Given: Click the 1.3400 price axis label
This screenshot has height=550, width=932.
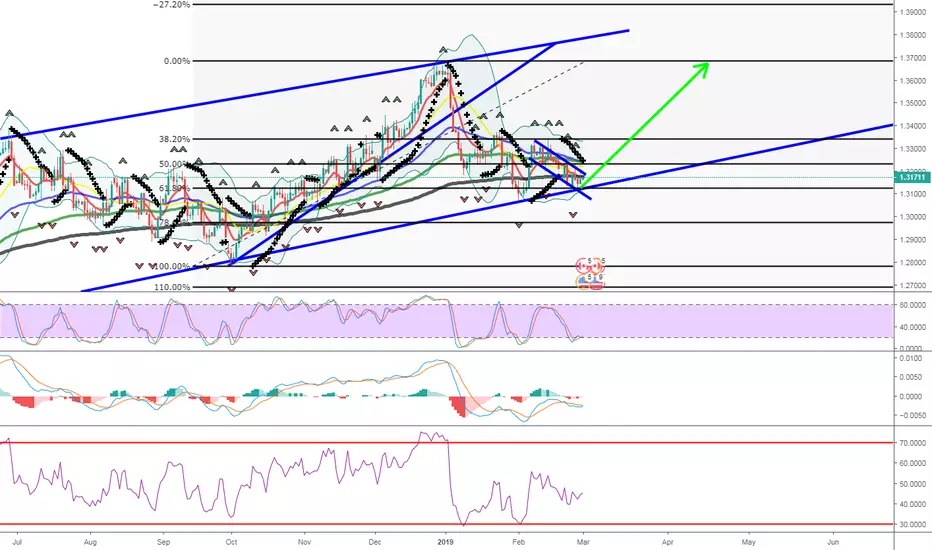Looking at the screenshot, I should click(915, 126).
